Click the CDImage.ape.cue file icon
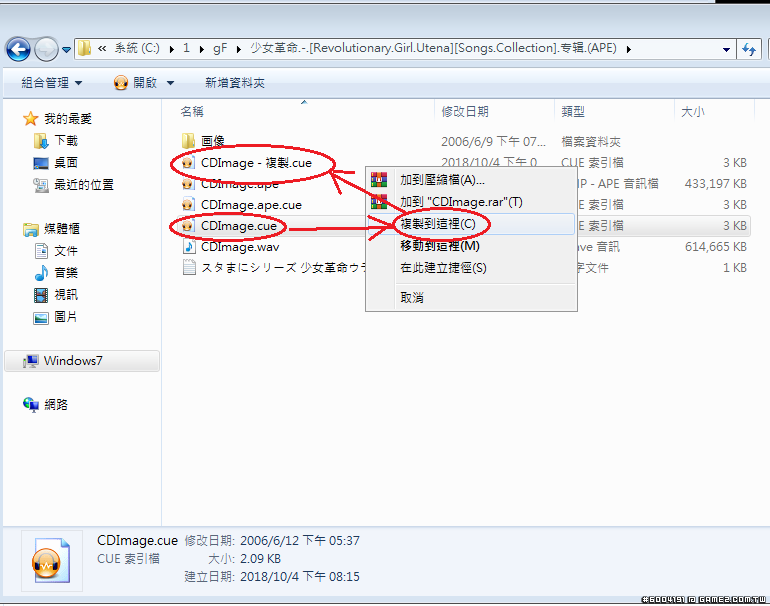Viewport: 770px width, 606px height. coord(187,205)
